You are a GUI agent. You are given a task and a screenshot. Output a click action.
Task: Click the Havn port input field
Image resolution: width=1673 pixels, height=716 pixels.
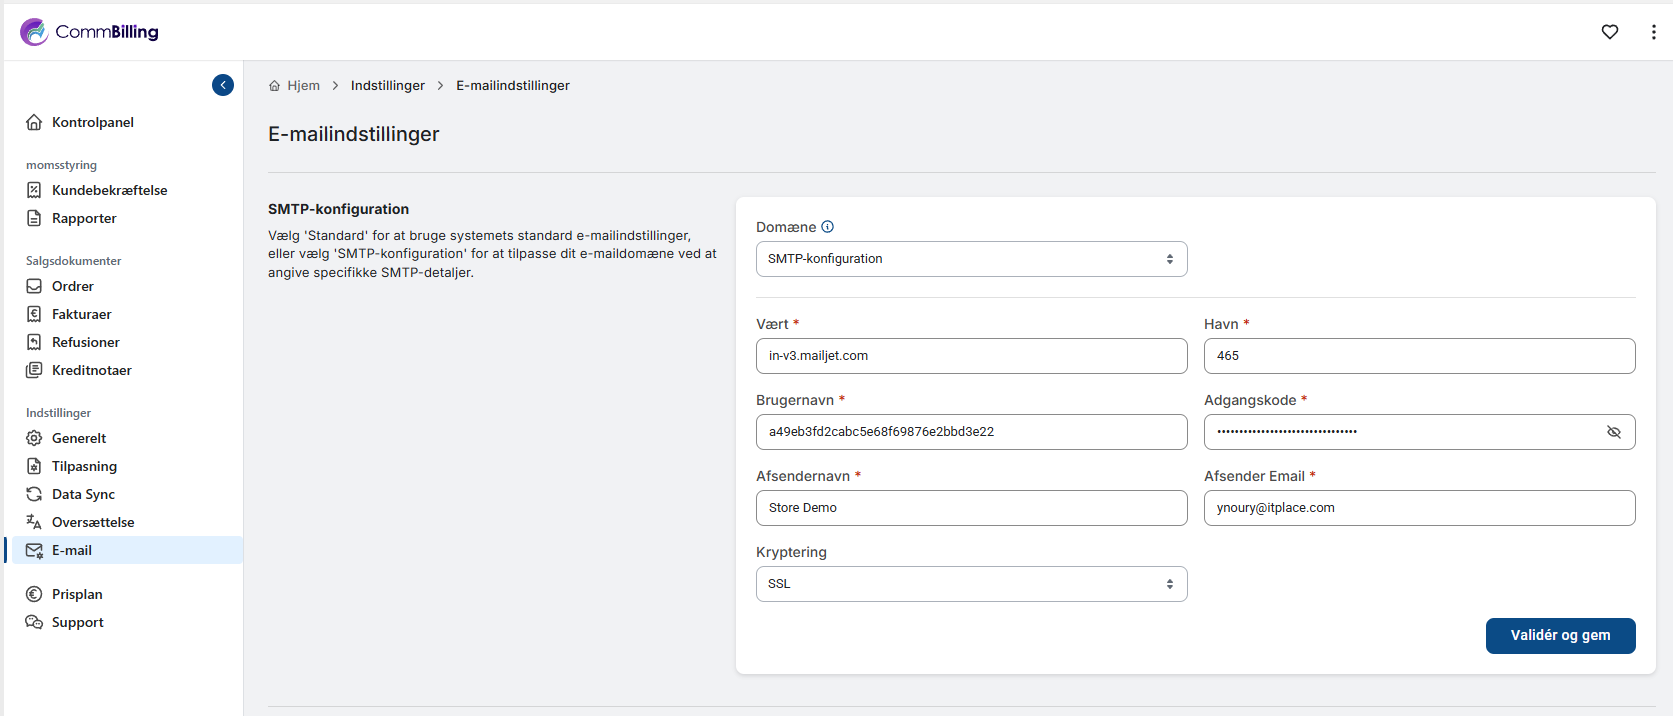(1419, 356)
